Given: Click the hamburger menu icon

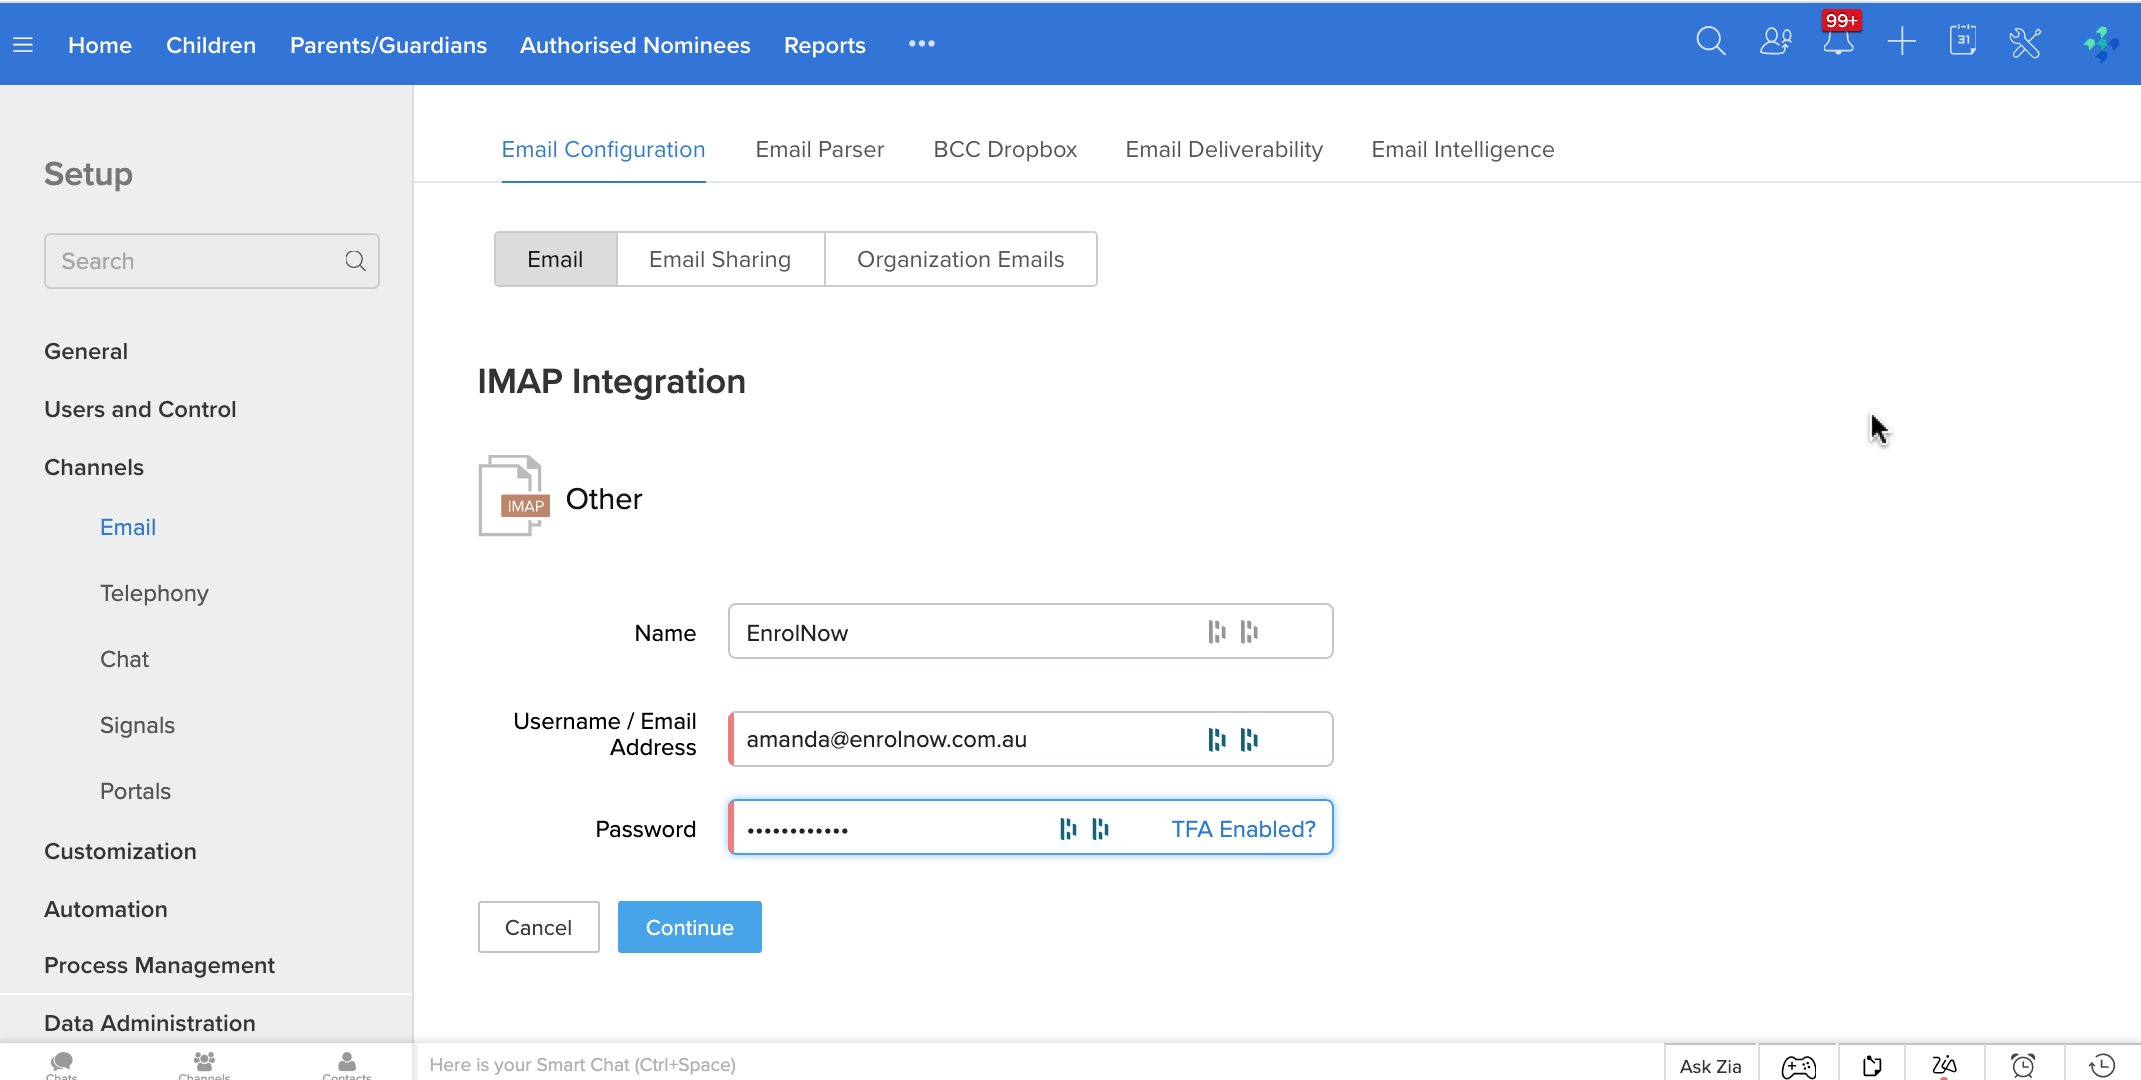Looking at the screenshot, I should [x=23, y=45].
